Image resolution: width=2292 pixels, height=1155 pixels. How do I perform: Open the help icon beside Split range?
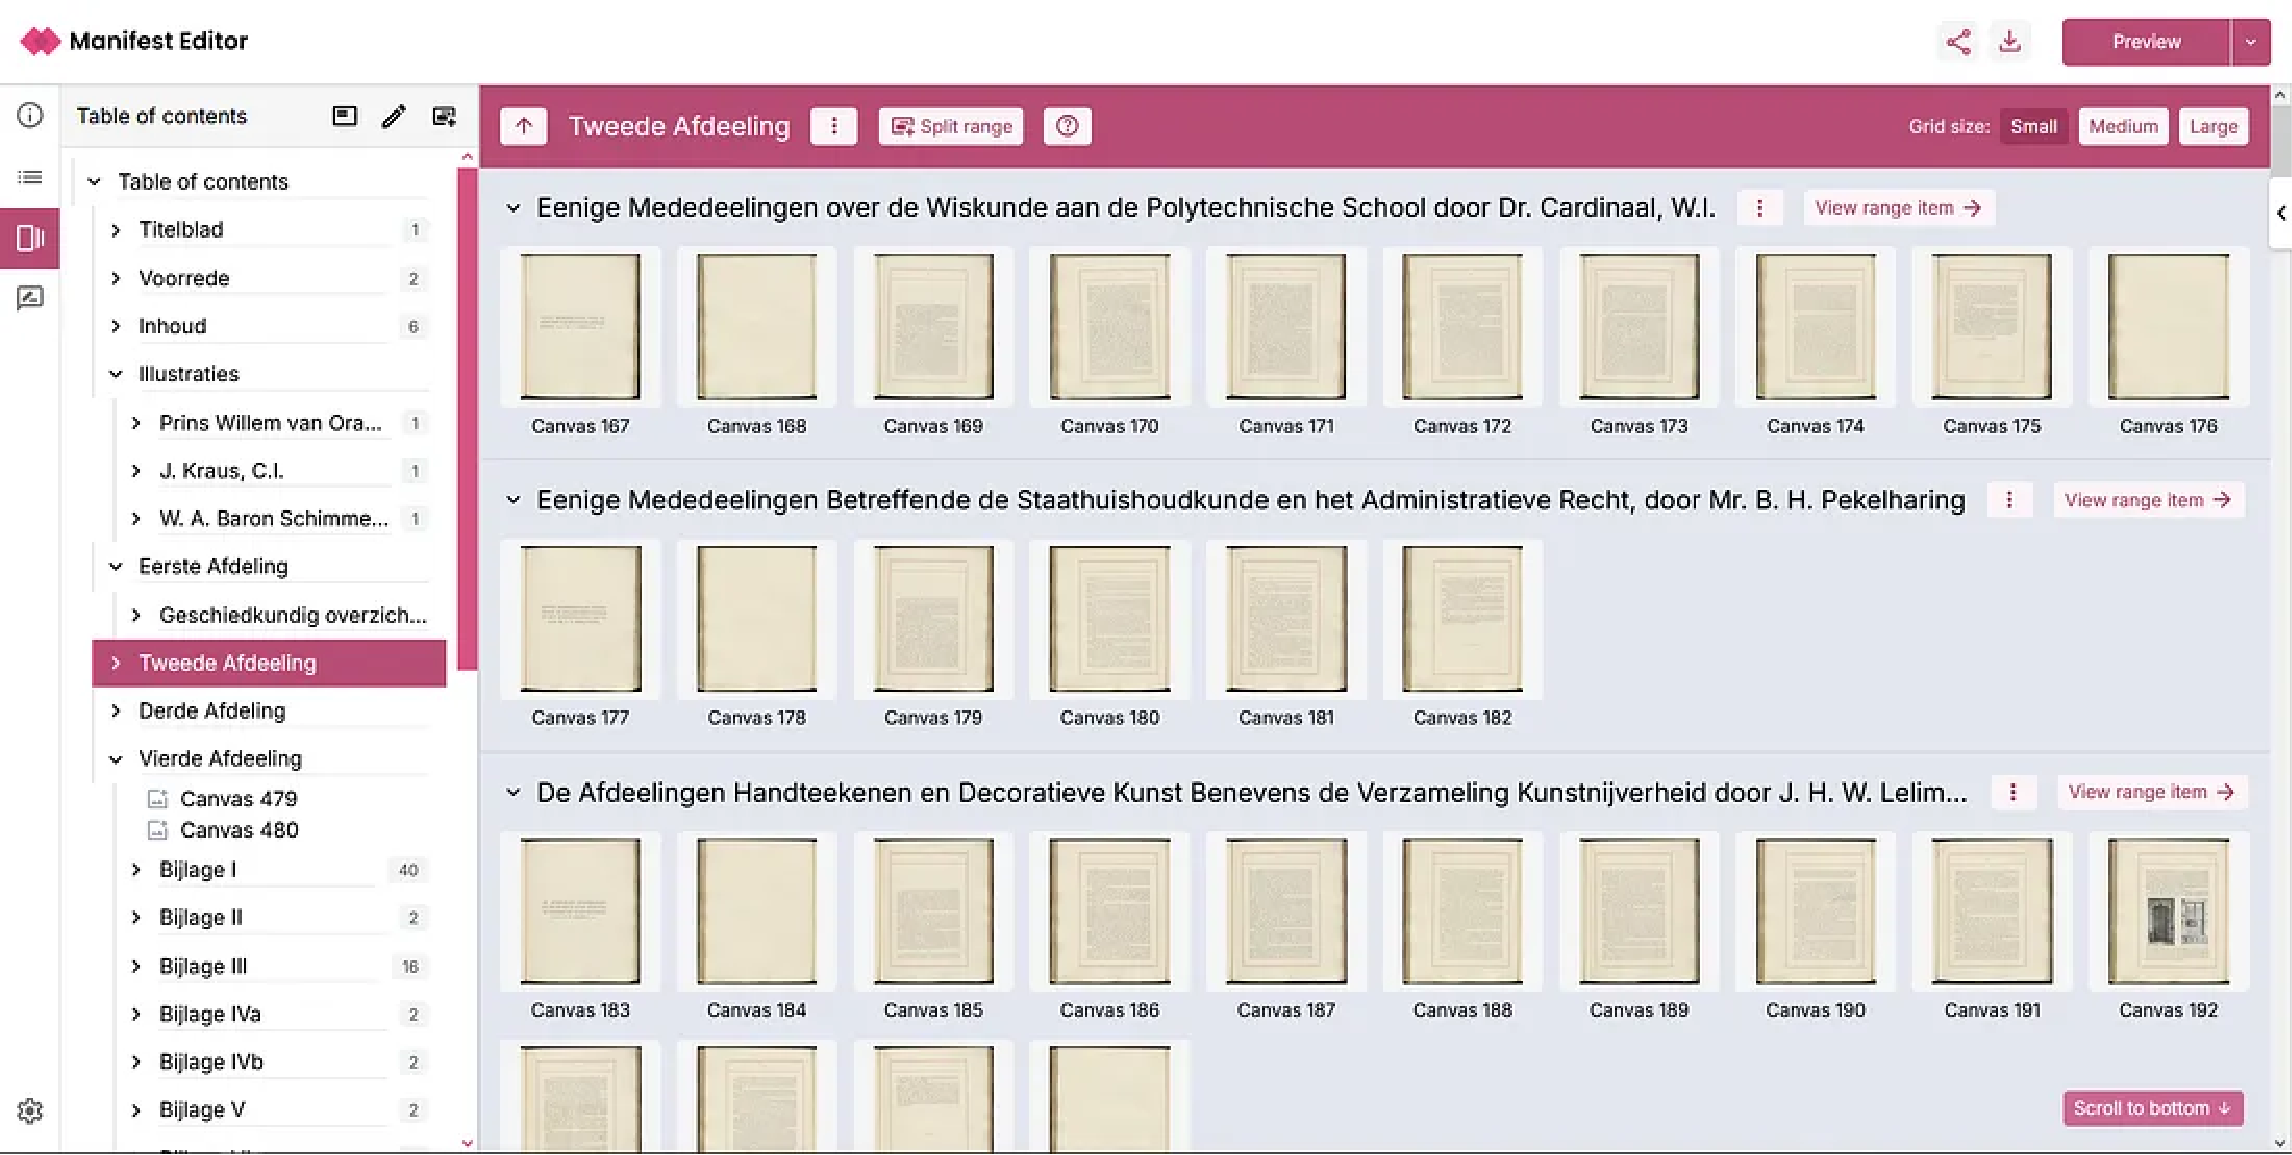point(1067,126)
